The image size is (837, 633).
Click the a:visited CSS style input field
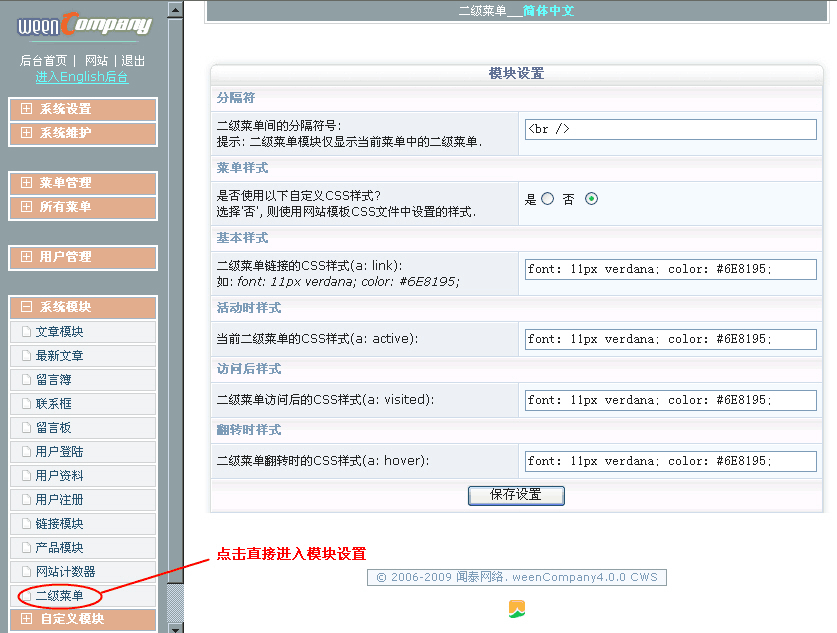point(670,400)
